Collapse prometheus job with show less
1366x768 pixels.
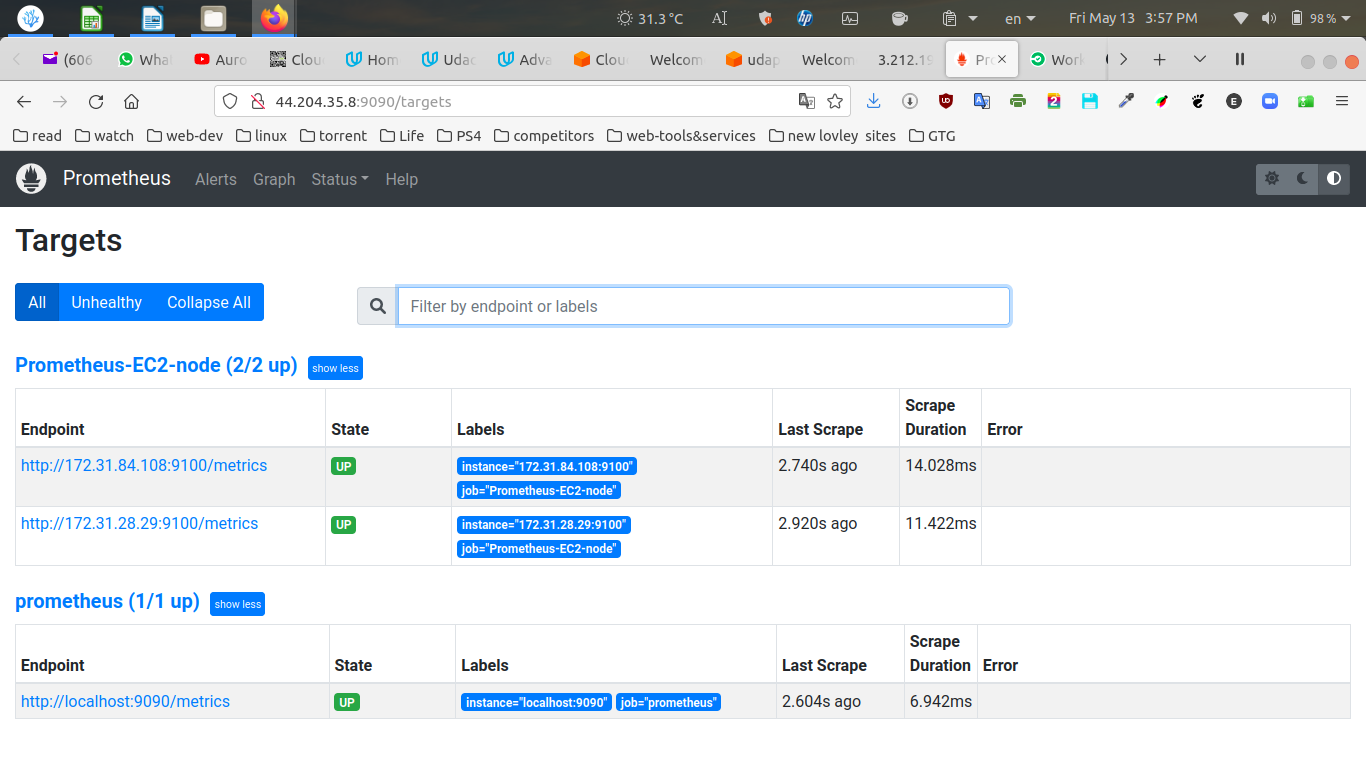click(x=237, y=604)
